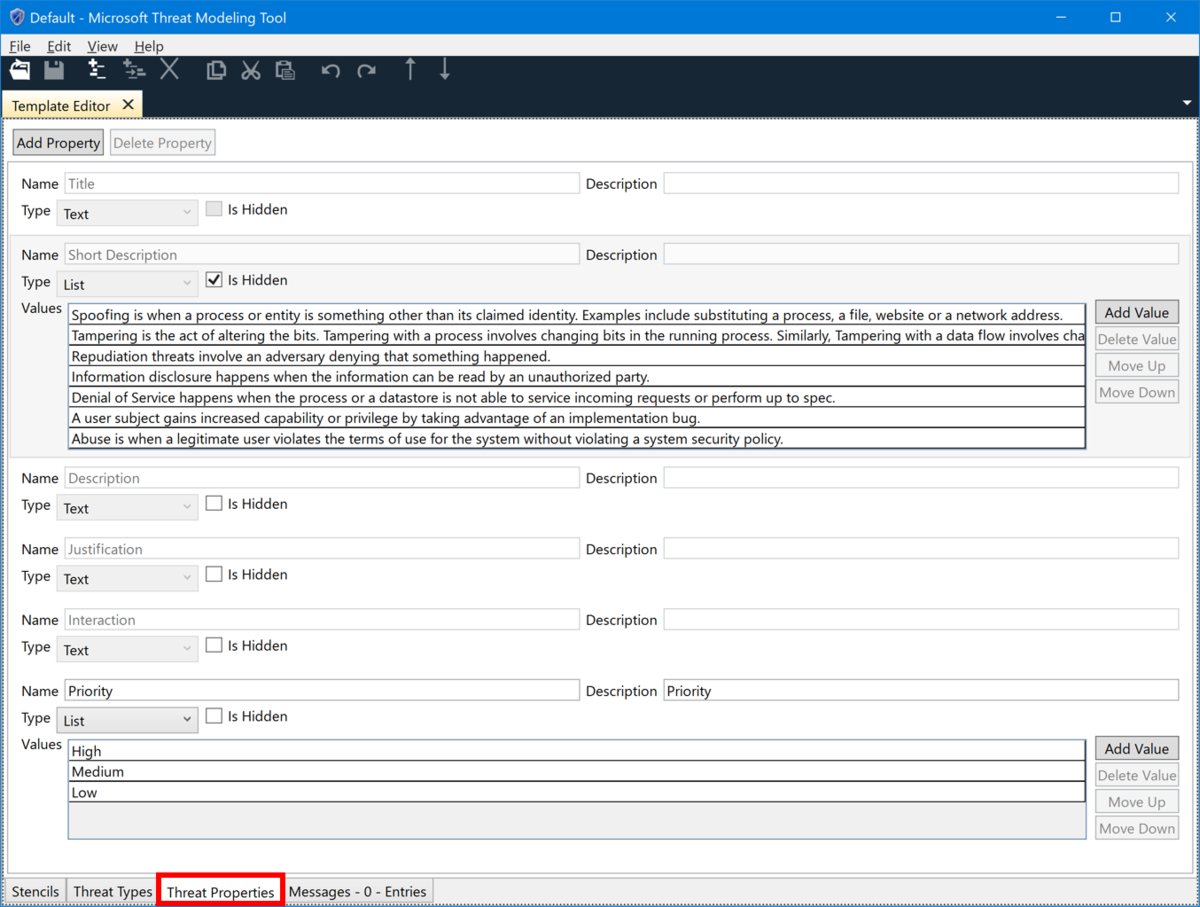
Task: Click the Add Property button
Action: tap(58, 143)
